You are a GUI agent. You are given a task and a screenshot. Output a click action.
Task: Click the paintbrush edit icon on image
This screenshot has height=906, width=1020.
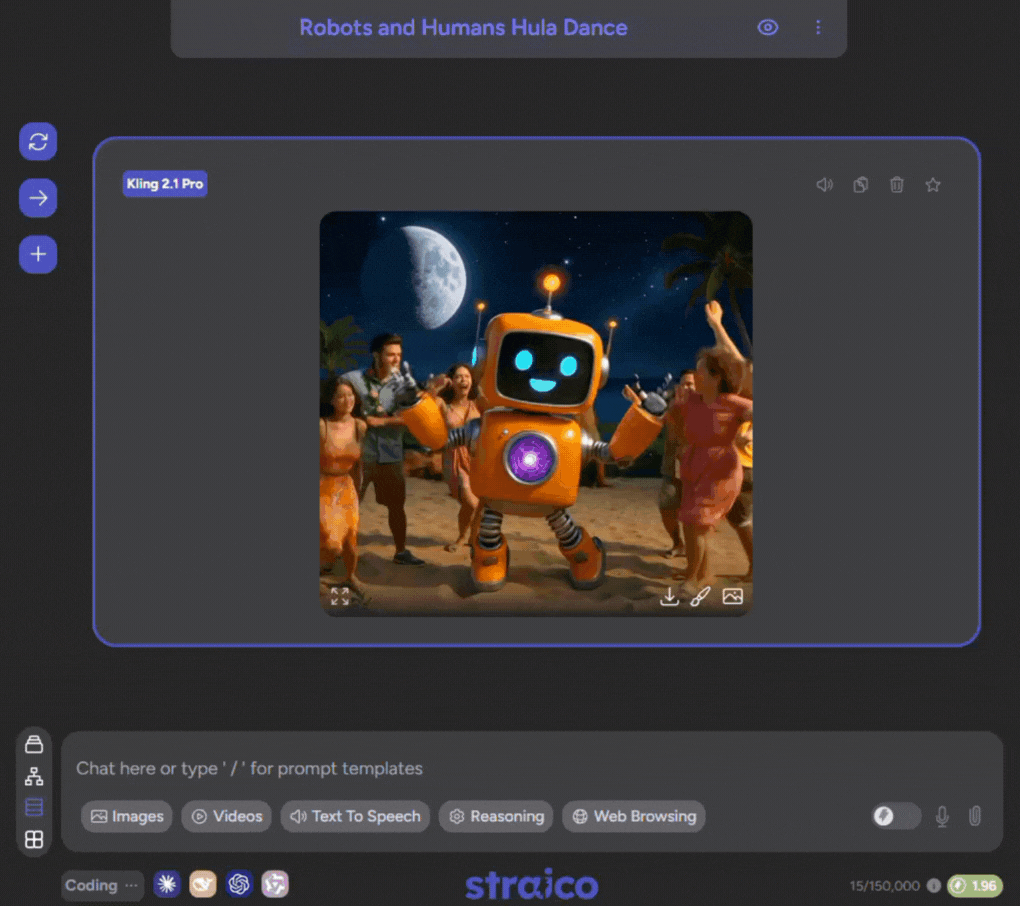700,596
